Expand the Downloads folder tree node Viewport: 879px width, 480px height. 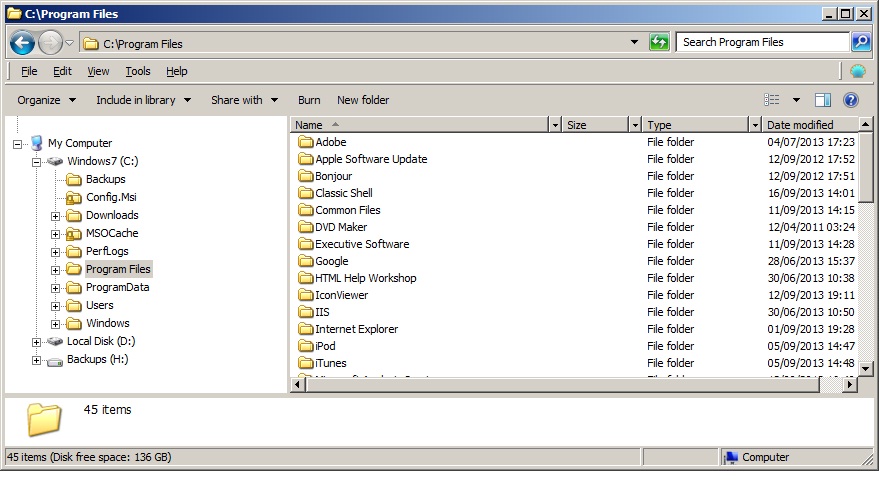pyautogui.click(x=56, y=215)
